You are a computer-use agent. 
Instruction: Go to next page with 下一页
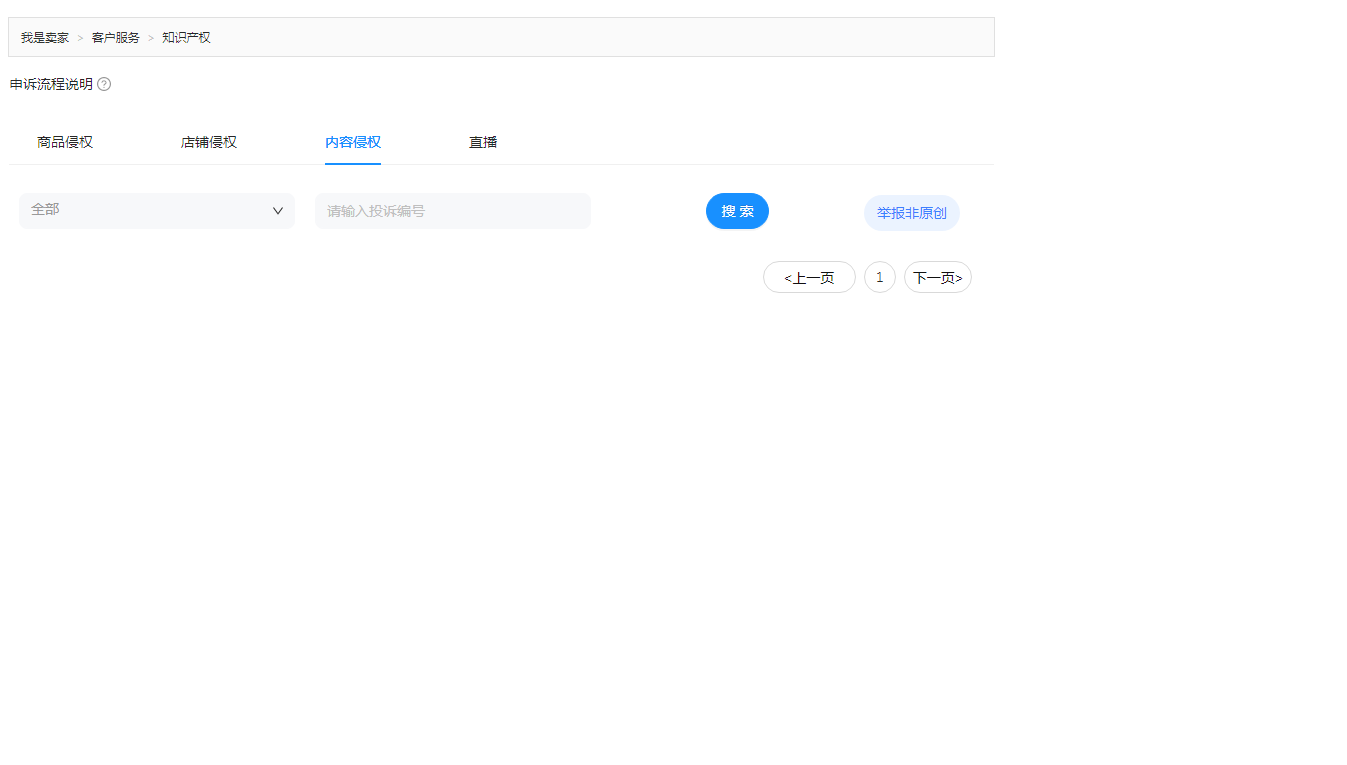click(x=938, y=277)
